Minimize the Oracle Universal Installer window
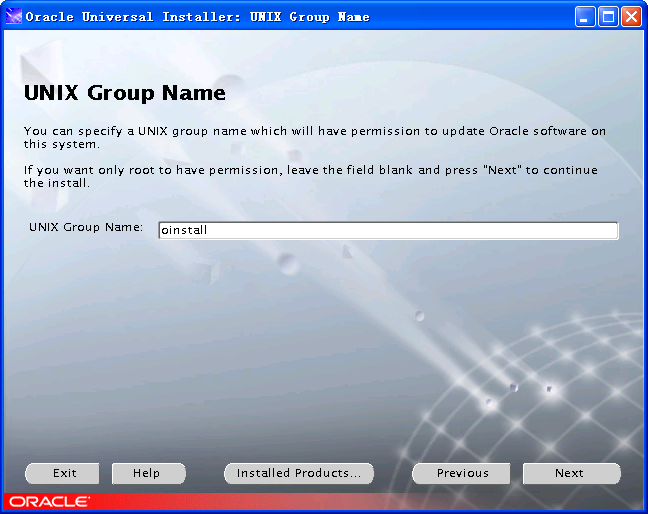Viewport: 648px width, 514px height. pos(586,16)
